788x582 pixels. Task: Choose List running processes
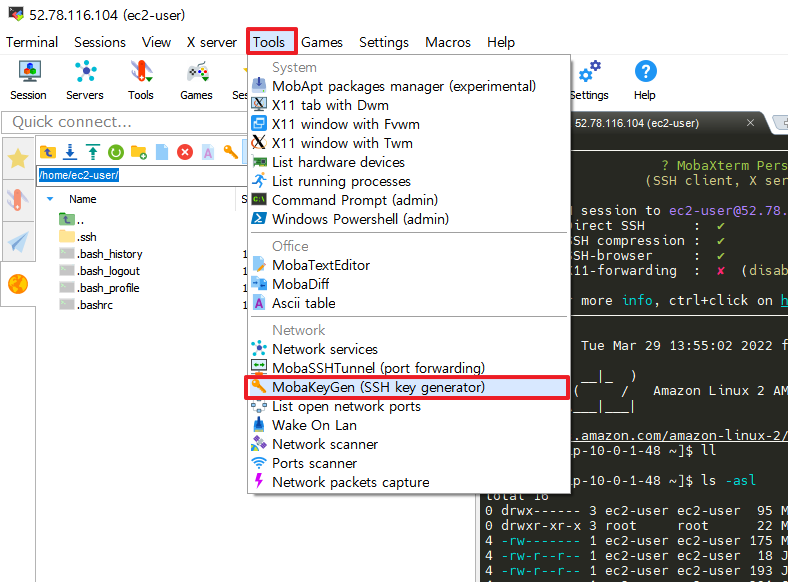pos(408,181)
